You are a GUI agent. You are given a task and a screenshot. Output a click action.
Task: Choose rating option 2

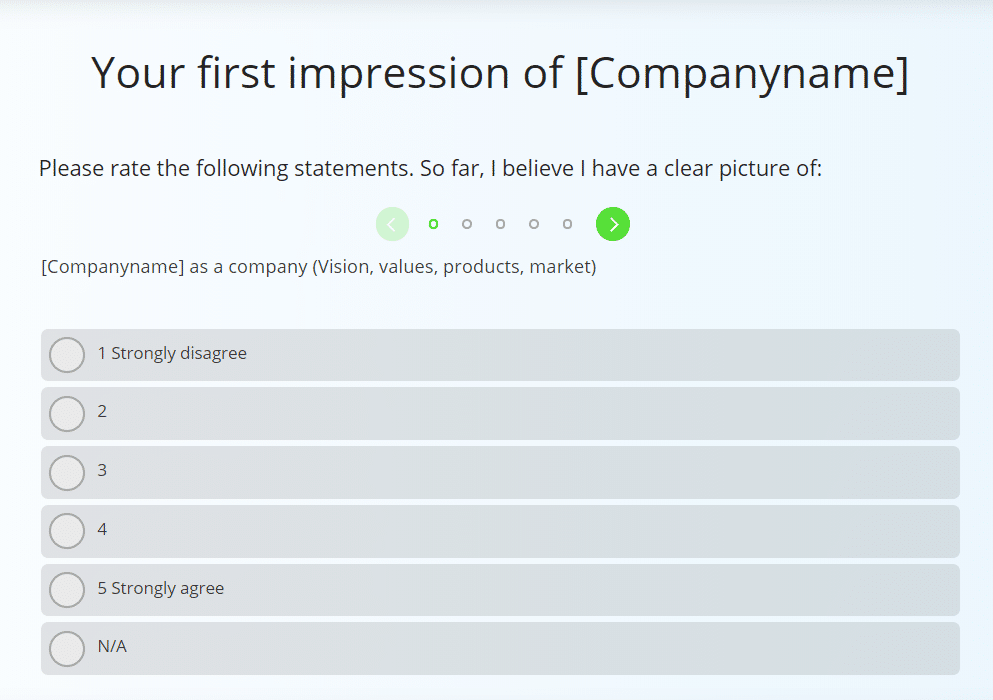pyautogui.click(x=66, y=413)
